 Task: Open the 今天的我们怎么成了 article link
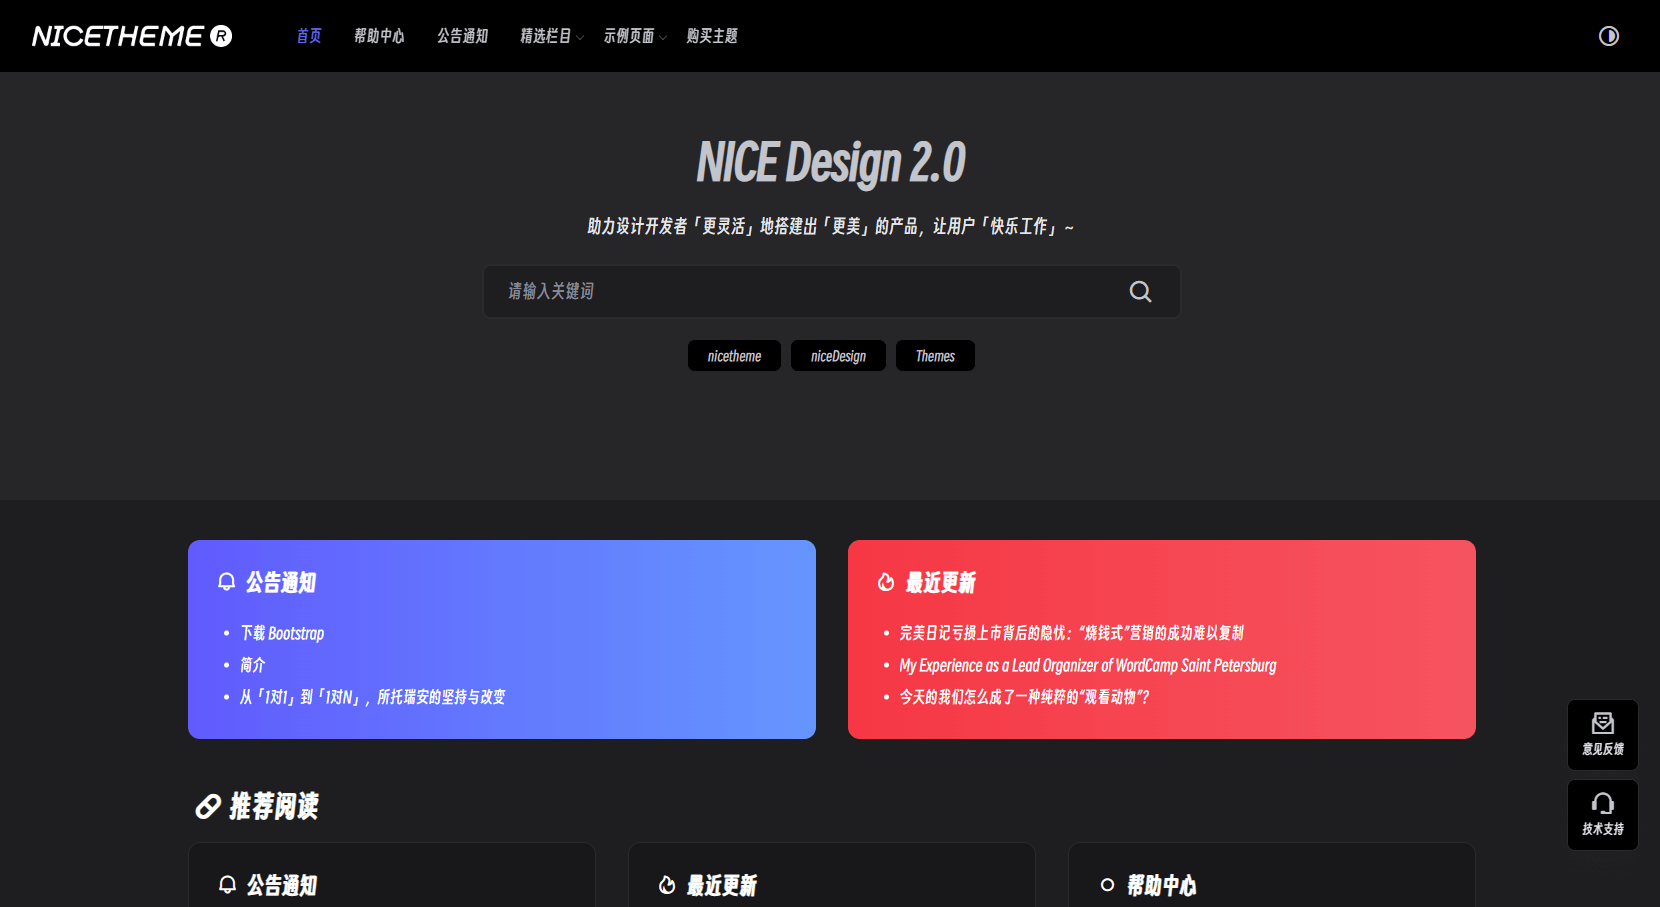click(x=1024, y=697)
